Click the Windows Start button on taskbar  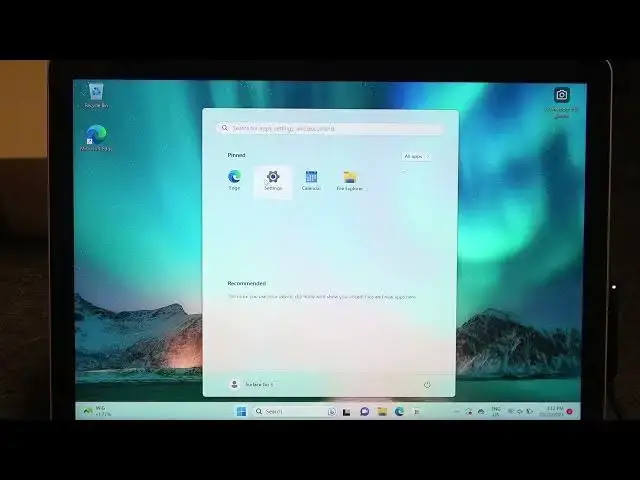point(241,411)
